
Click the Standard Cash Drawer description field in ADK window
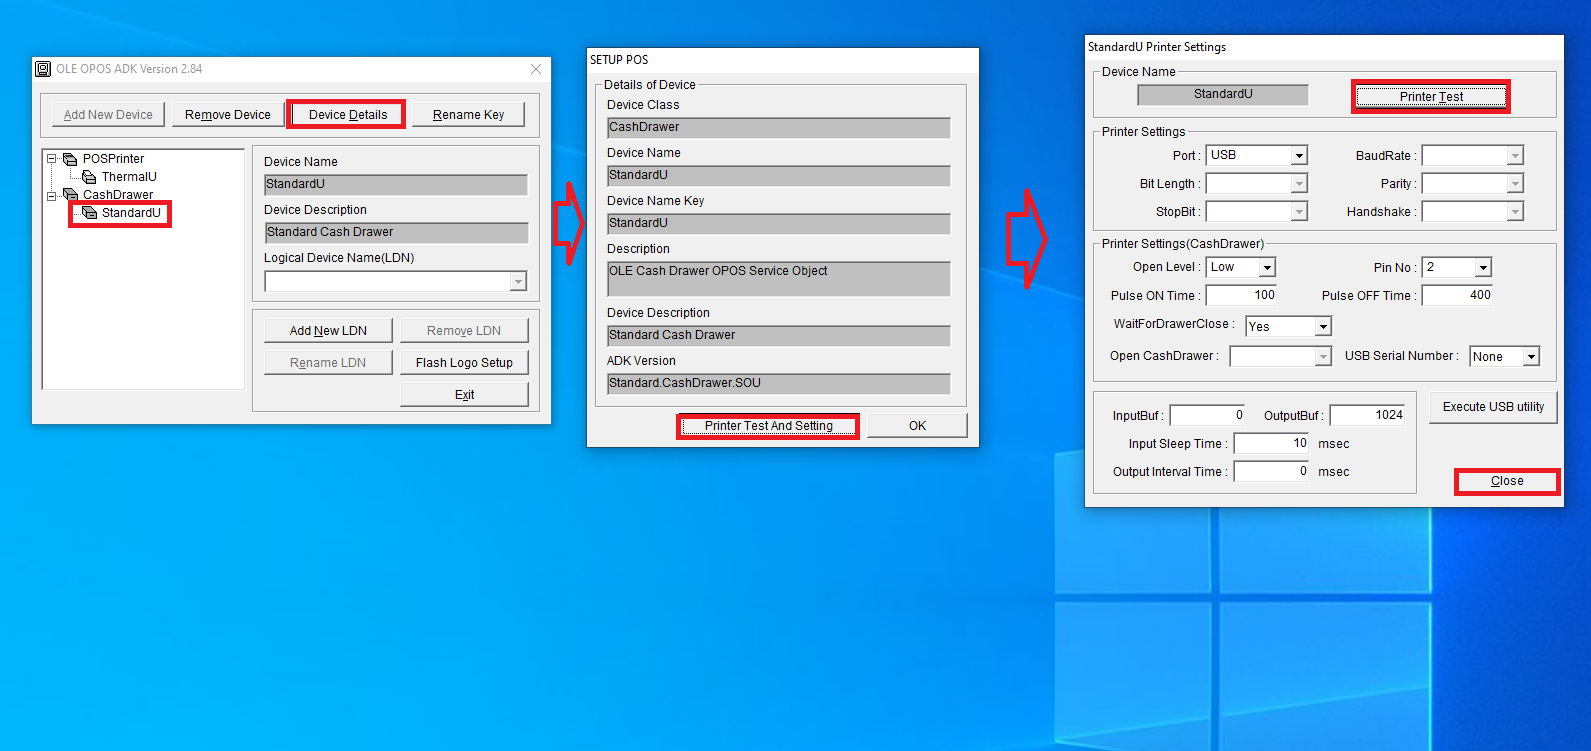pyautogui.click(x=396, y=232)
